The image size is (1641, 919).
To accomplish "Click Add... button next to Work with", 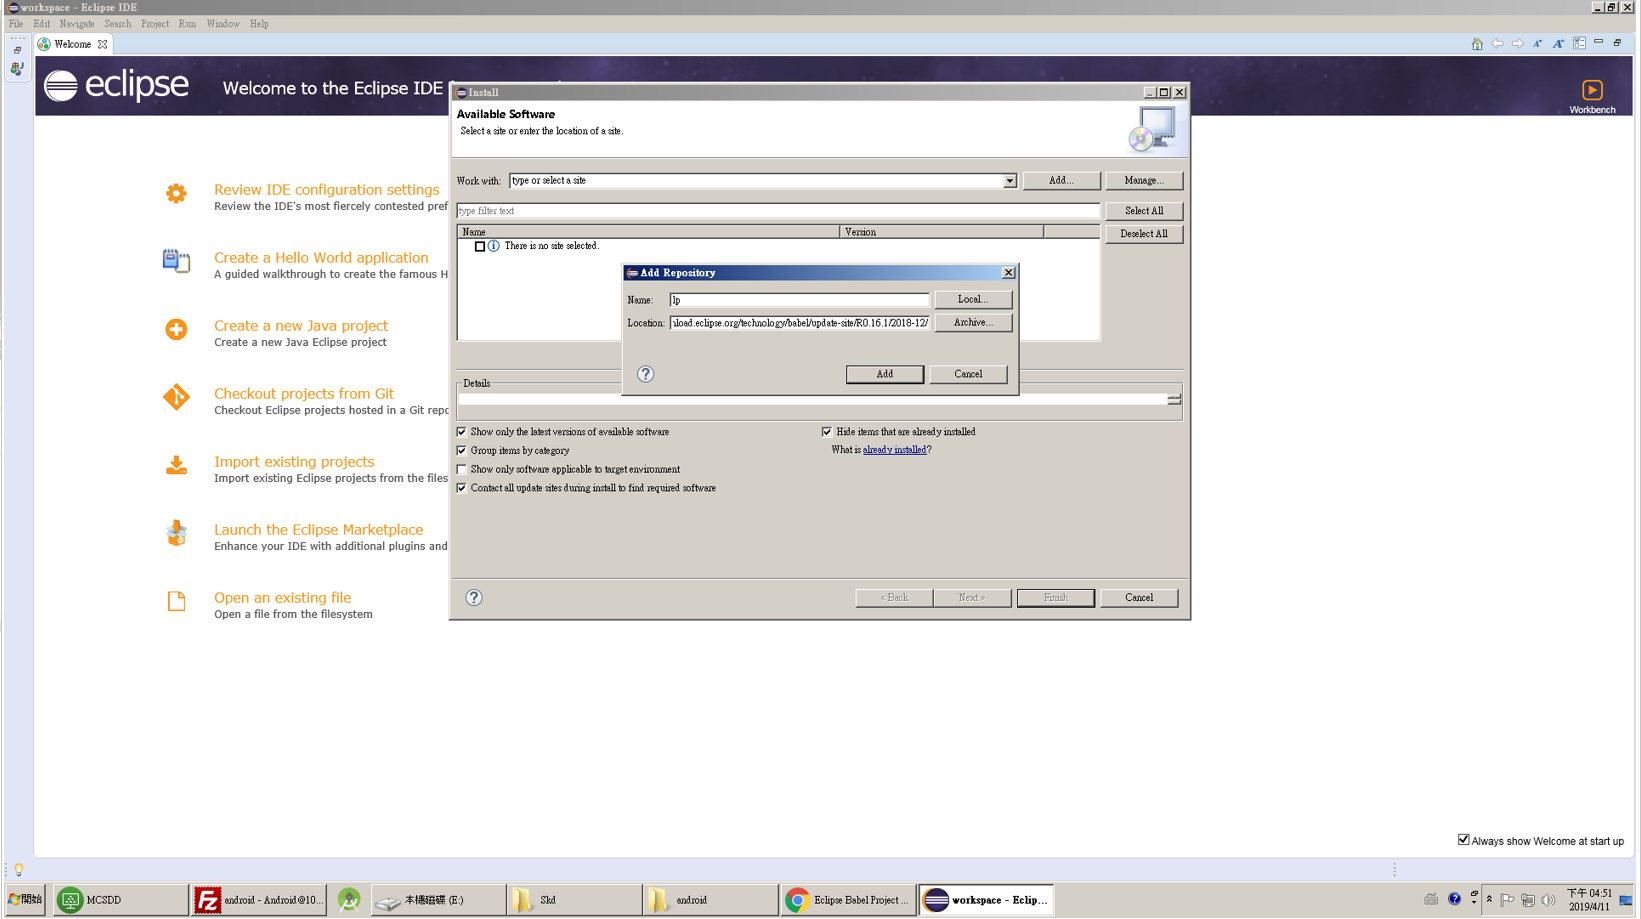I will tap(1061, 181).
